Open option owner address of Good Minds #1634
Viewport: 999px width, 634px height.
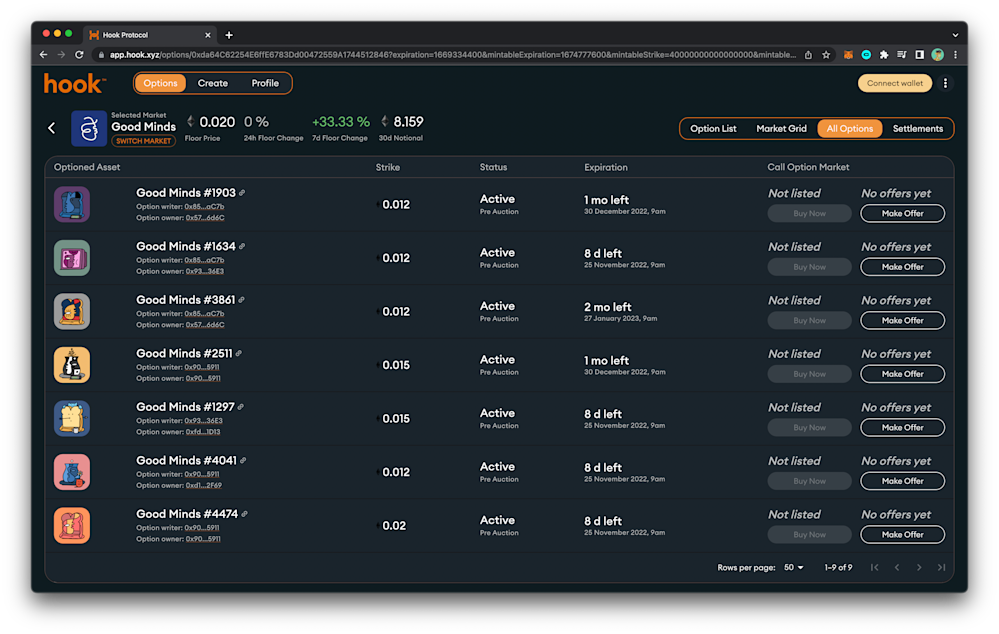(x=205, y=271)
